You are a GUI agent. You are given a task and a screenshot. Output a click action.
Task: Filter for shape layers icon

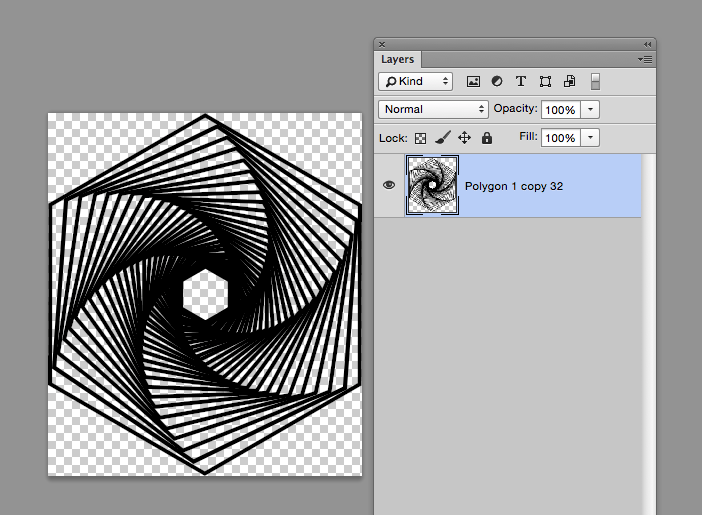click(x=545, y=82)
